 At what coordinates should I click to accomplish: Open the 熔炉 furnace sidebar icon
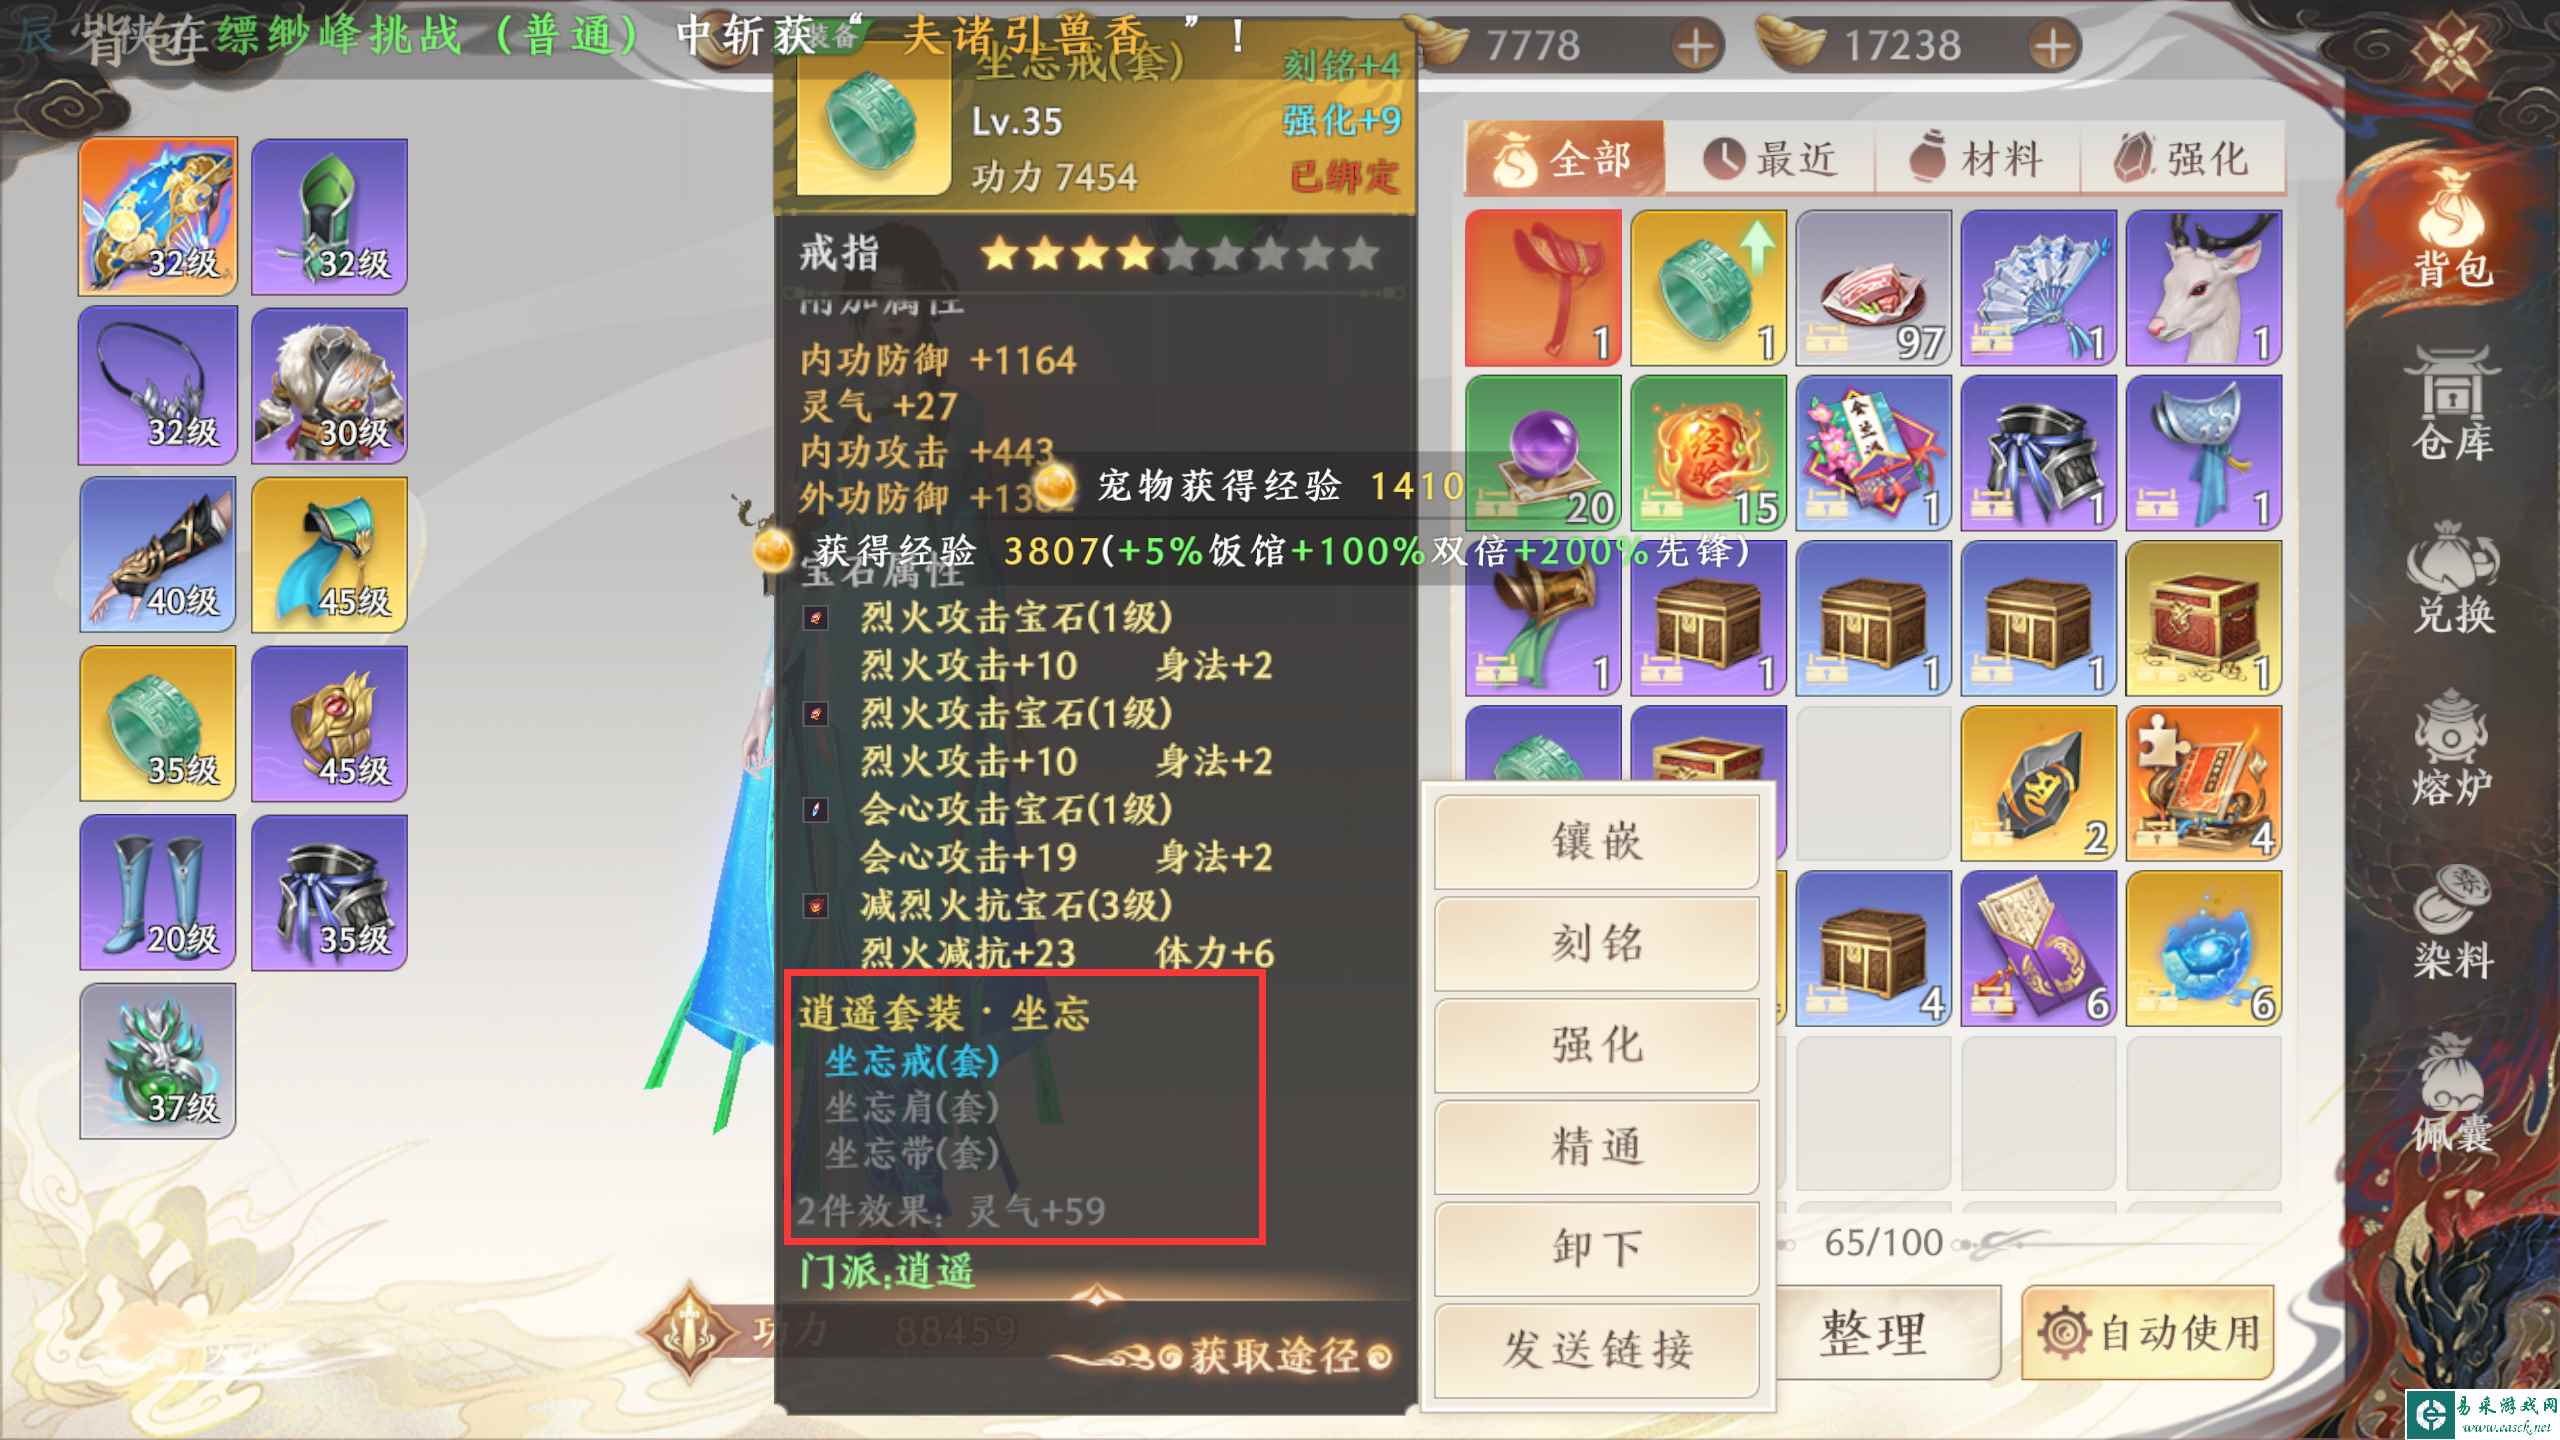coord(2452,748)
